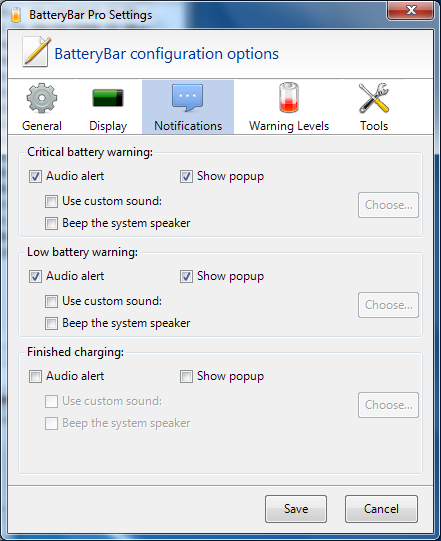Close the BatteryBar Pro Settings window

pos(410,10)
